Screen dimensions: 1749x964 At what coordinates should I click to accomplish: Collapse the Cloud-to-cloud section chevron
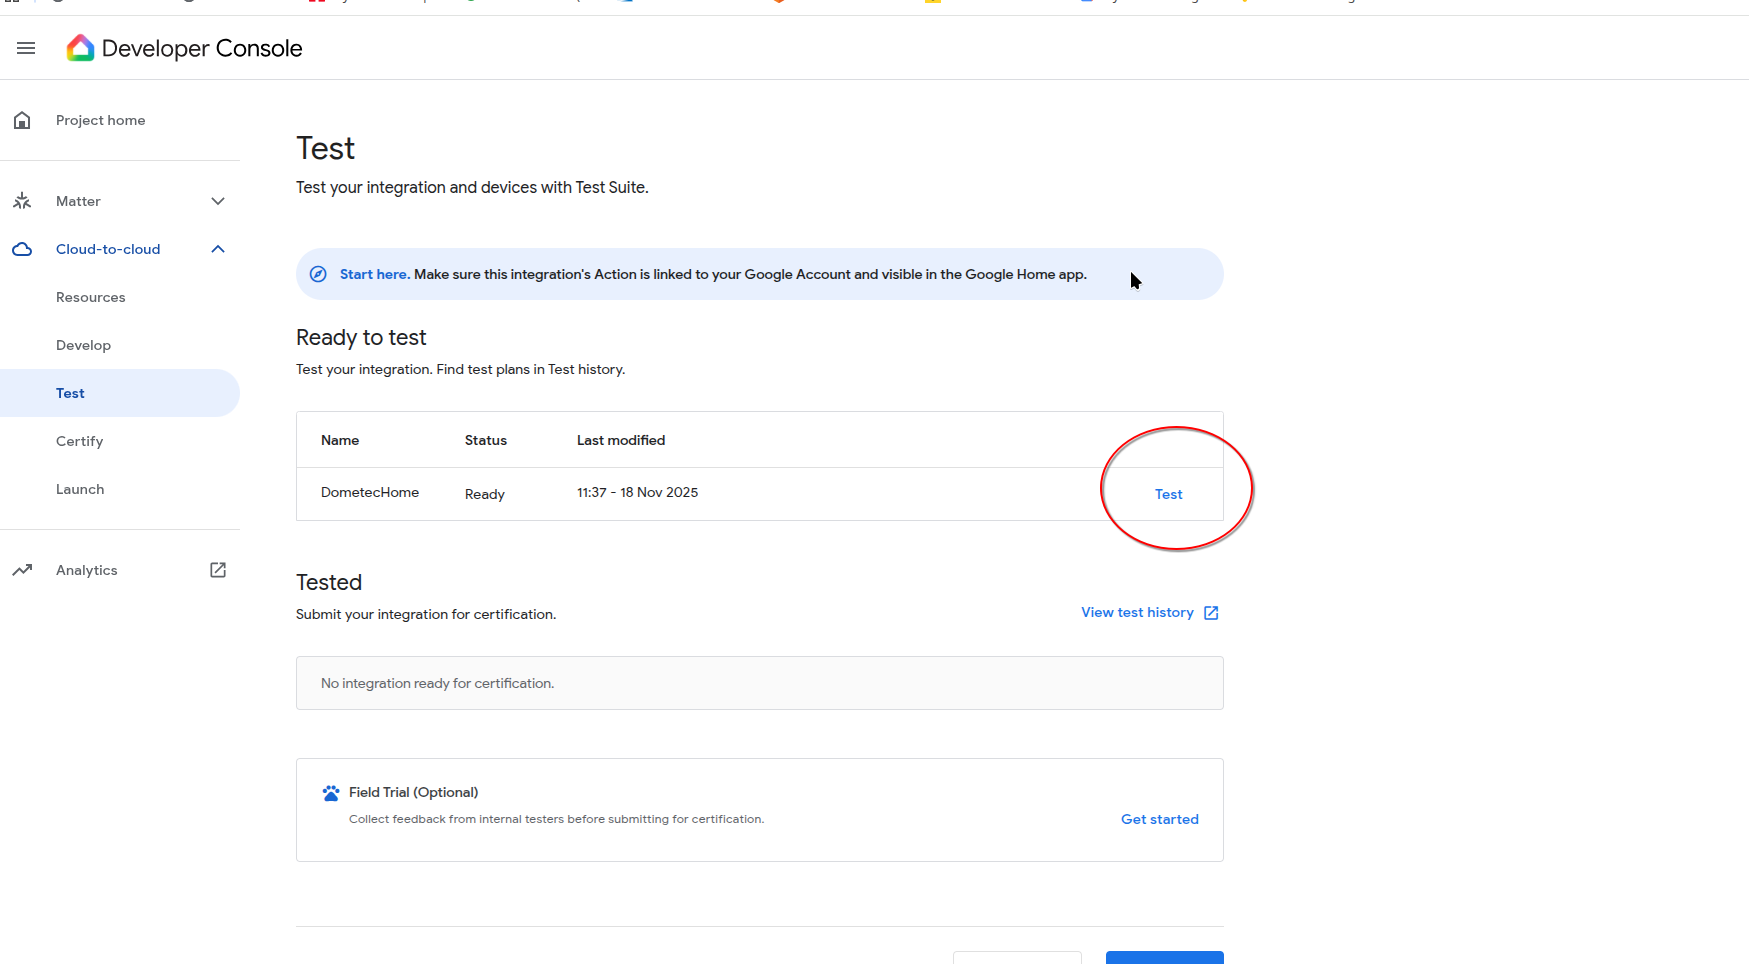click(x=218, y=249)
